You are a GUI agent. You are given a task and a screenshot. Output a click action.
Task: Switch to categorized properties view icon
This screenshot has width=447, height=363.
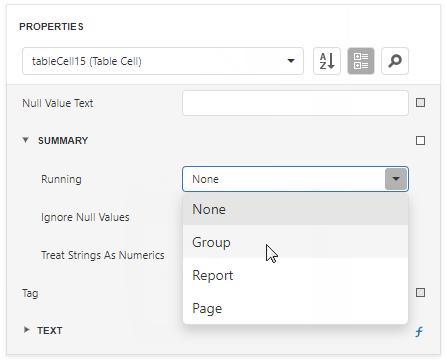click(361, 61)
